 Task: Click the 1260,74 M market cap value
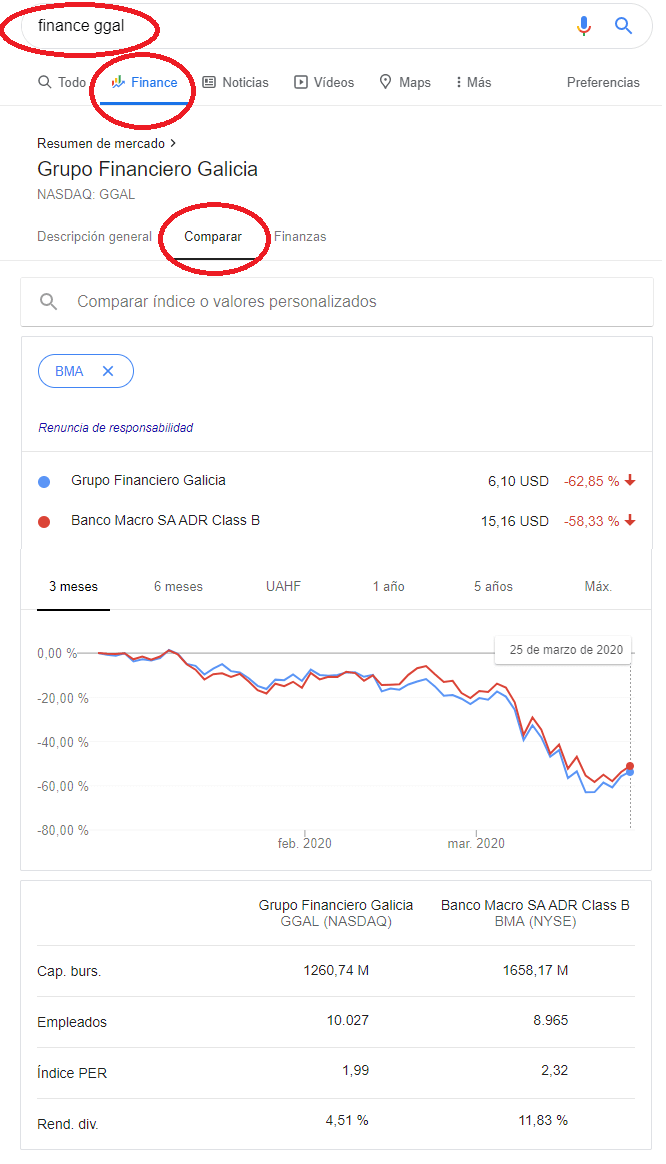click(336, 970)
